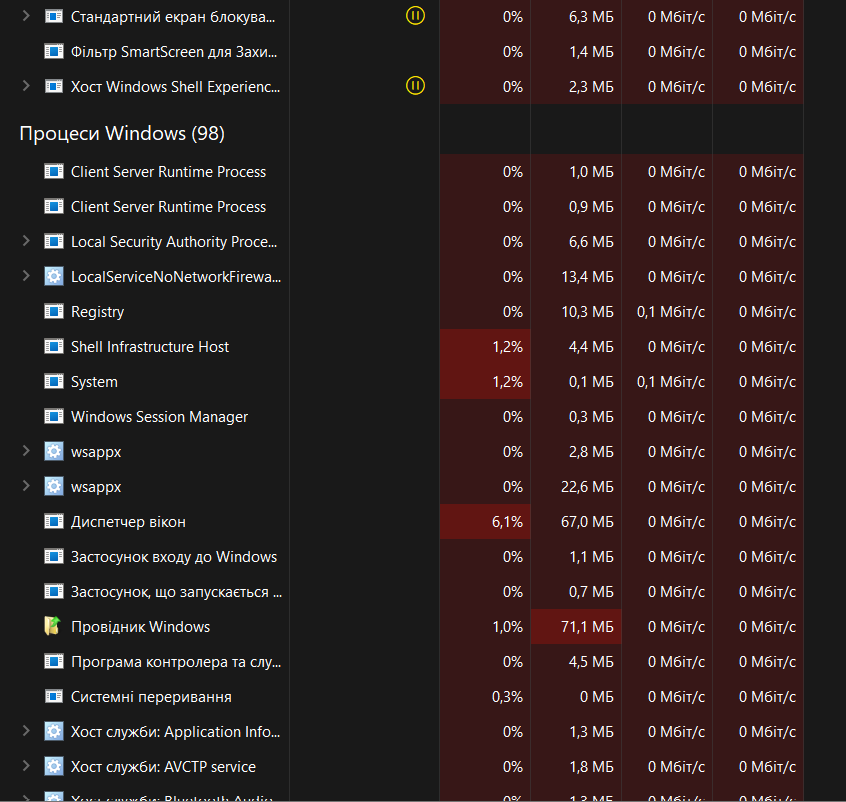Image resolution: width=846 pixels, height=802 pixels.
Task: Expand the LocalServiceNoNetworkFirewall group
Action: click(x=26, y=276)
